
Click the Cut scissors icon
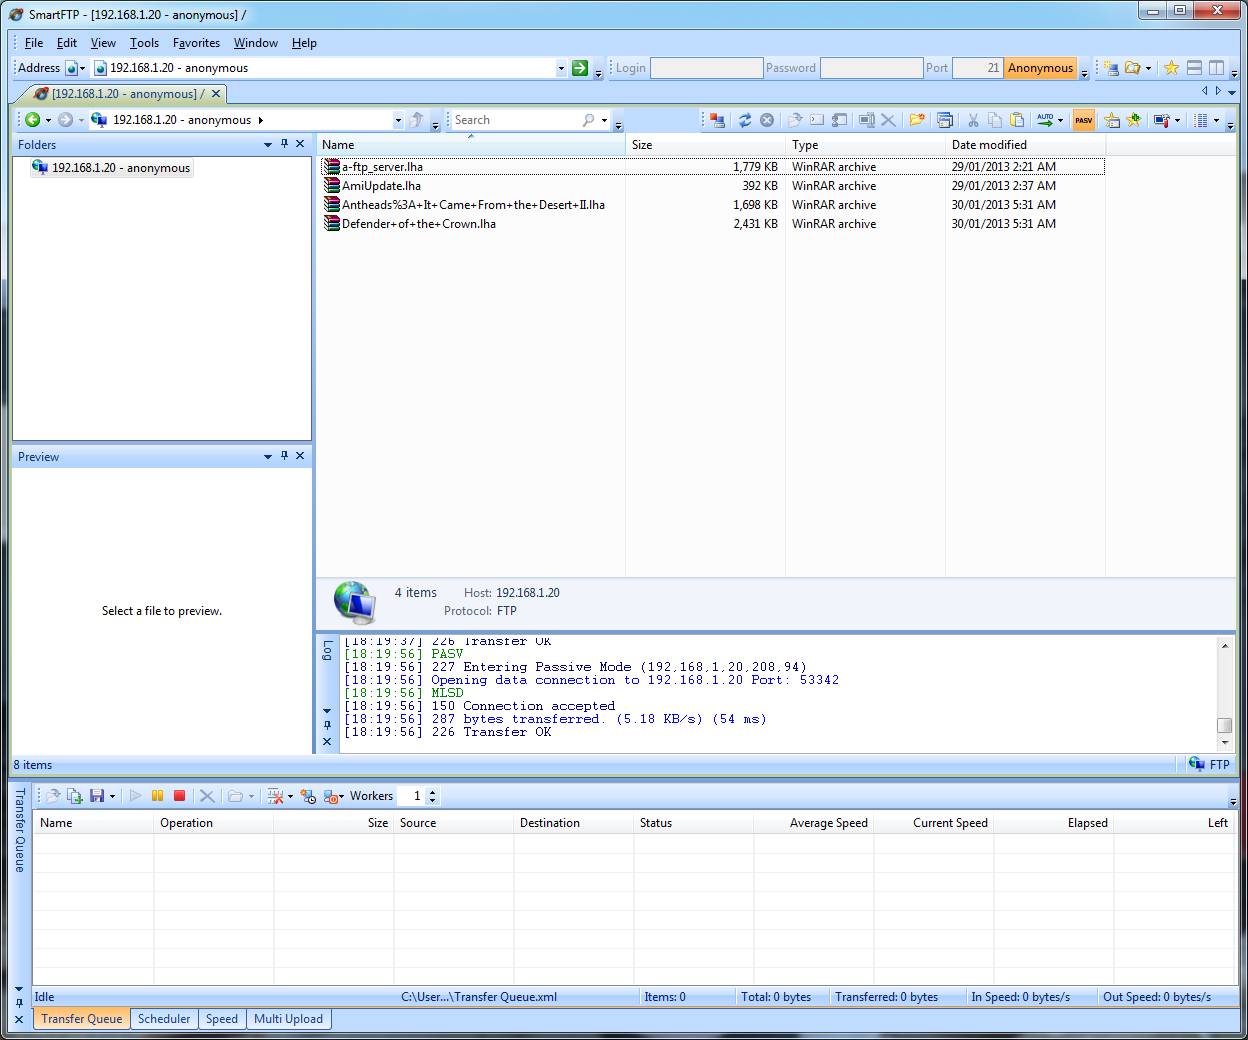(972, 120)
